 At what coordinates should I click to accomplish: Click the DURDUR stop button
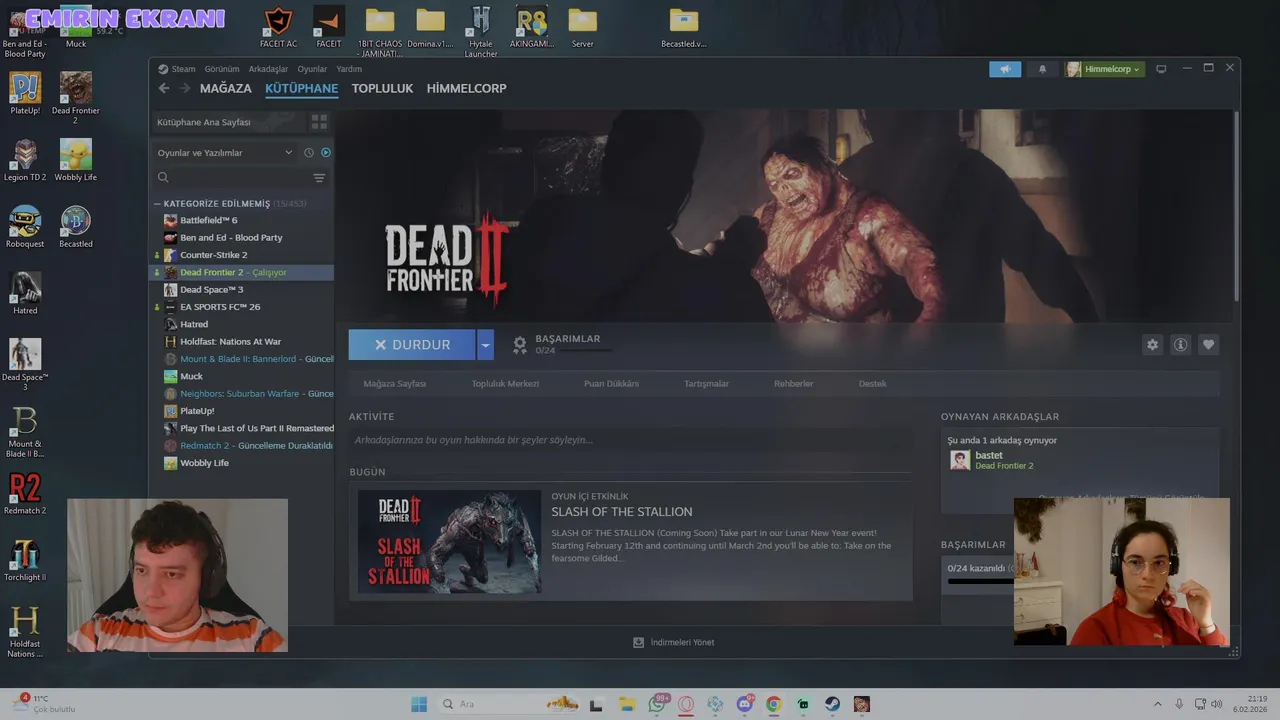click(x=412, y=344)
